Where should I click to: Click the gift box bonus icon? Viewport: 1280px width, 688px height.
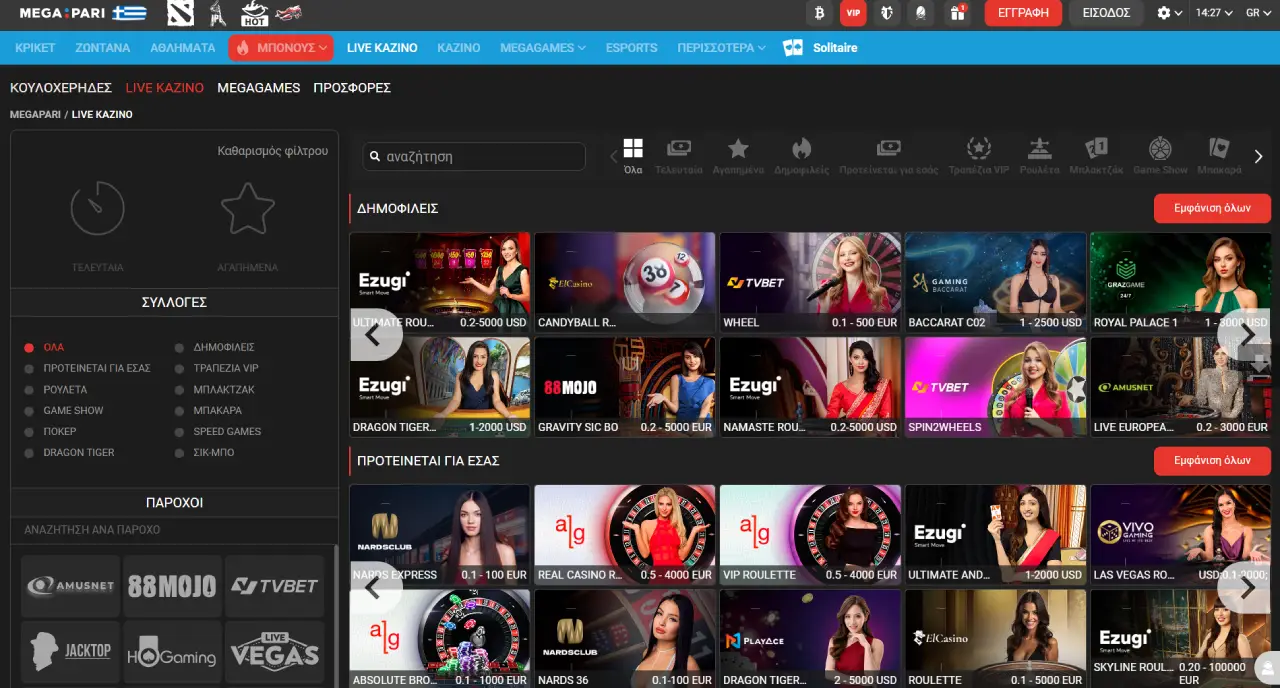point(957,13)
